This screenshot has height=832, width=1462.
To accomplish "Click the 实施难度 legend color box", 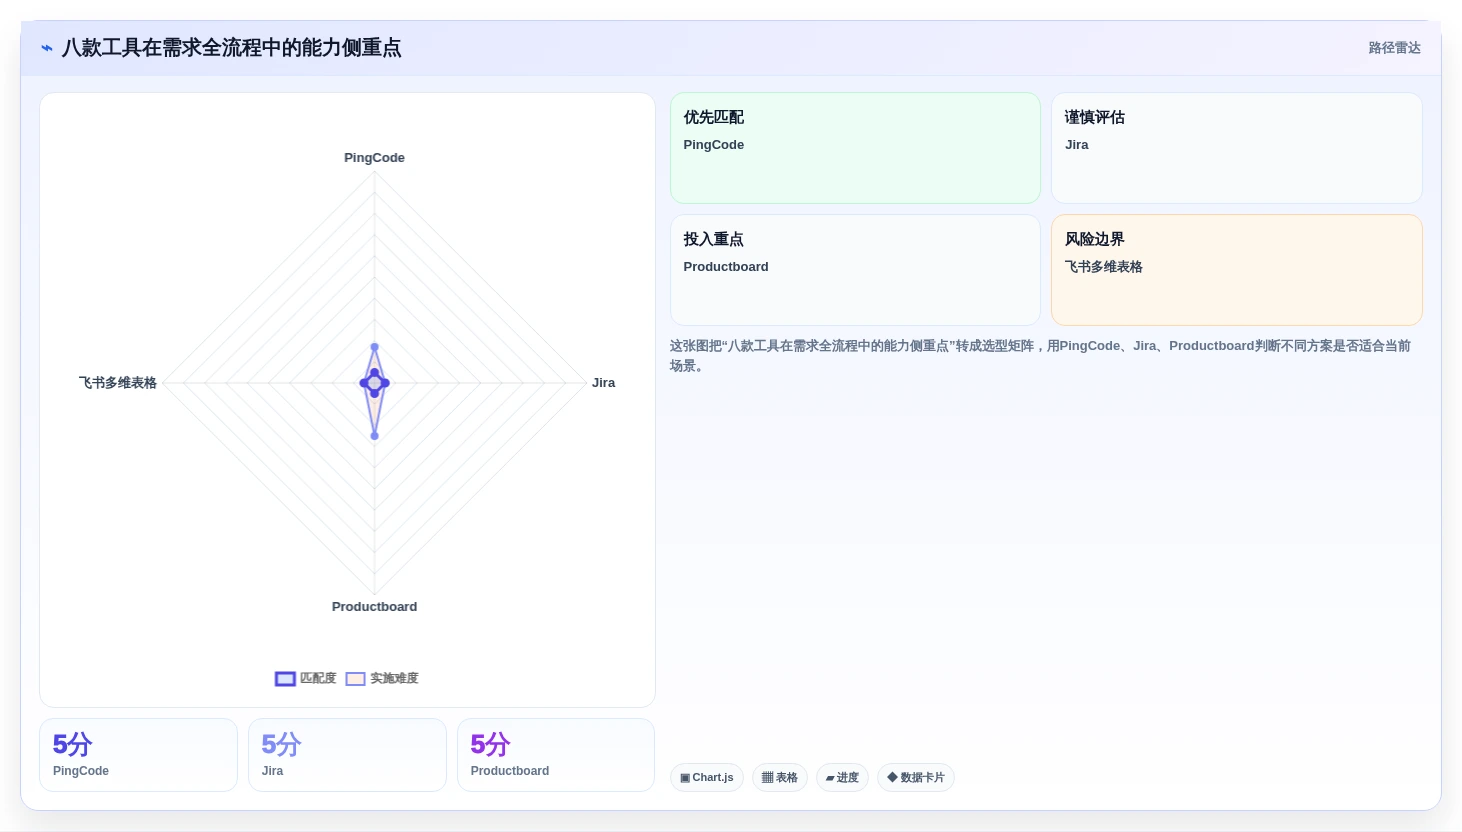I will point(355,679).
